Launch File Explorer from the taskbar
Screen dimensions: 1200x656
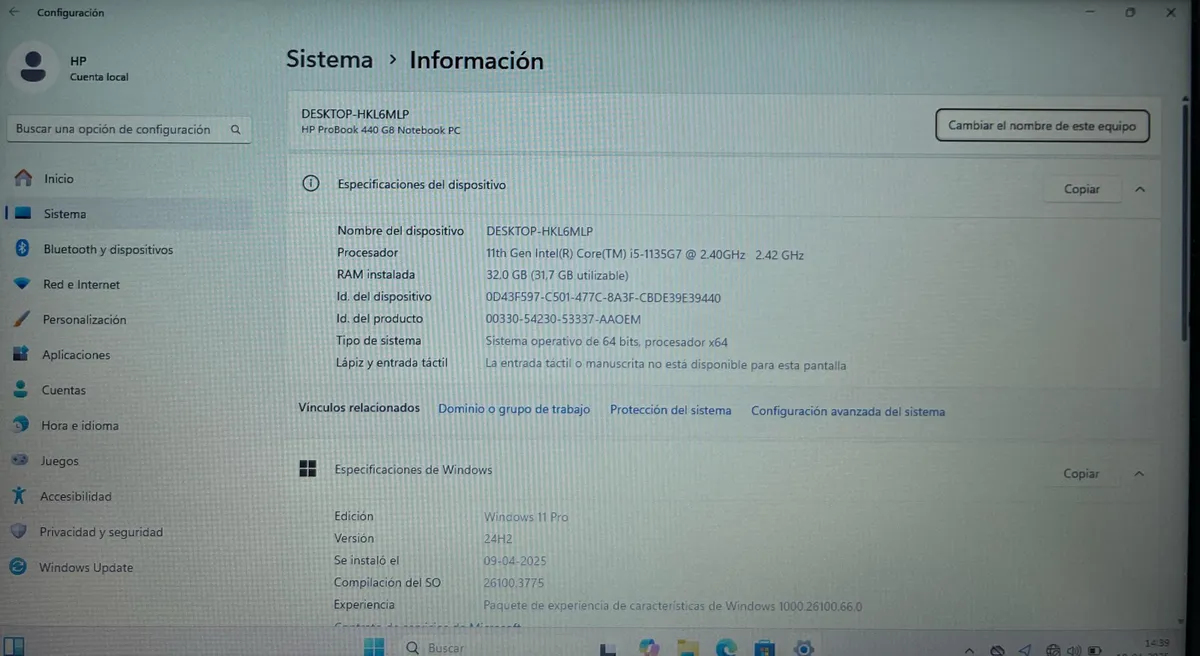pos(689,648)
